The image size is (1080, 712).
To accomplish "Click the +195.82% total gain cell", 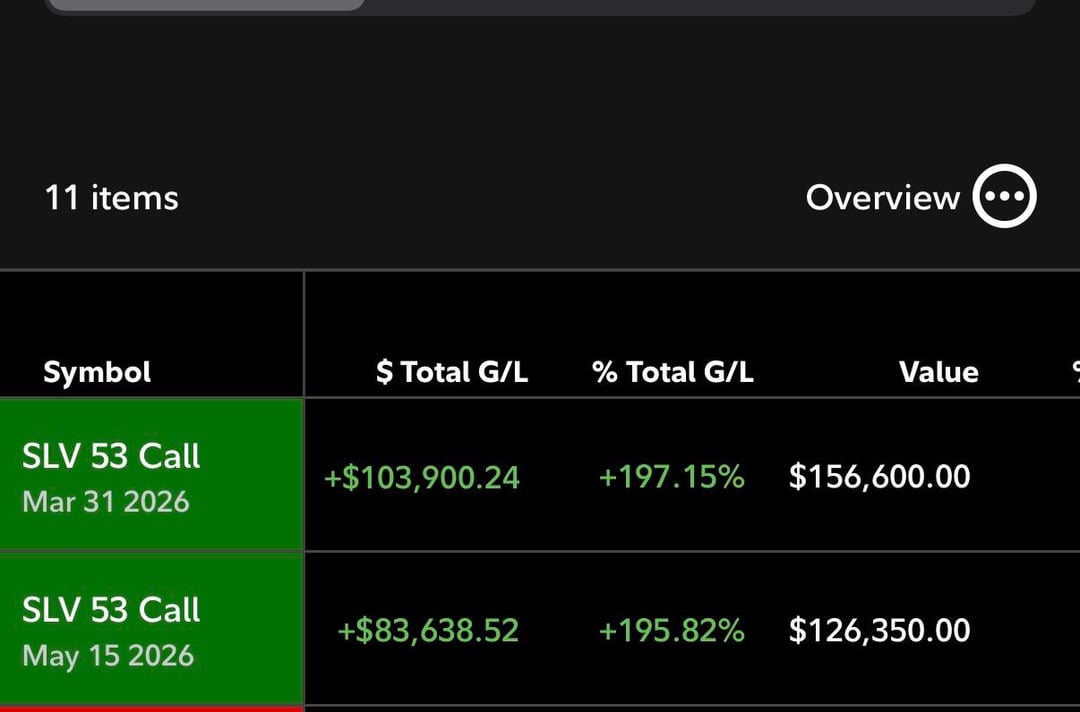I will [671, 631].
